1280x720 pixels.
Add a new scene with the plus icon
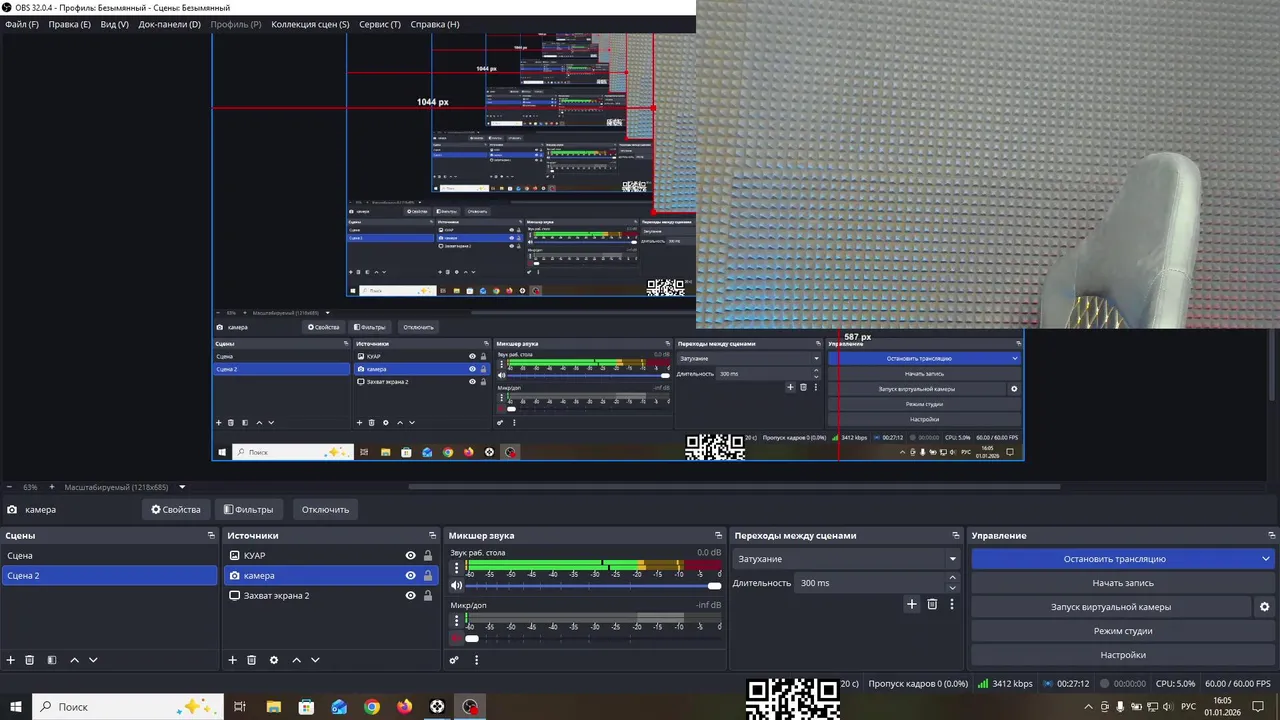pos(11,660)
